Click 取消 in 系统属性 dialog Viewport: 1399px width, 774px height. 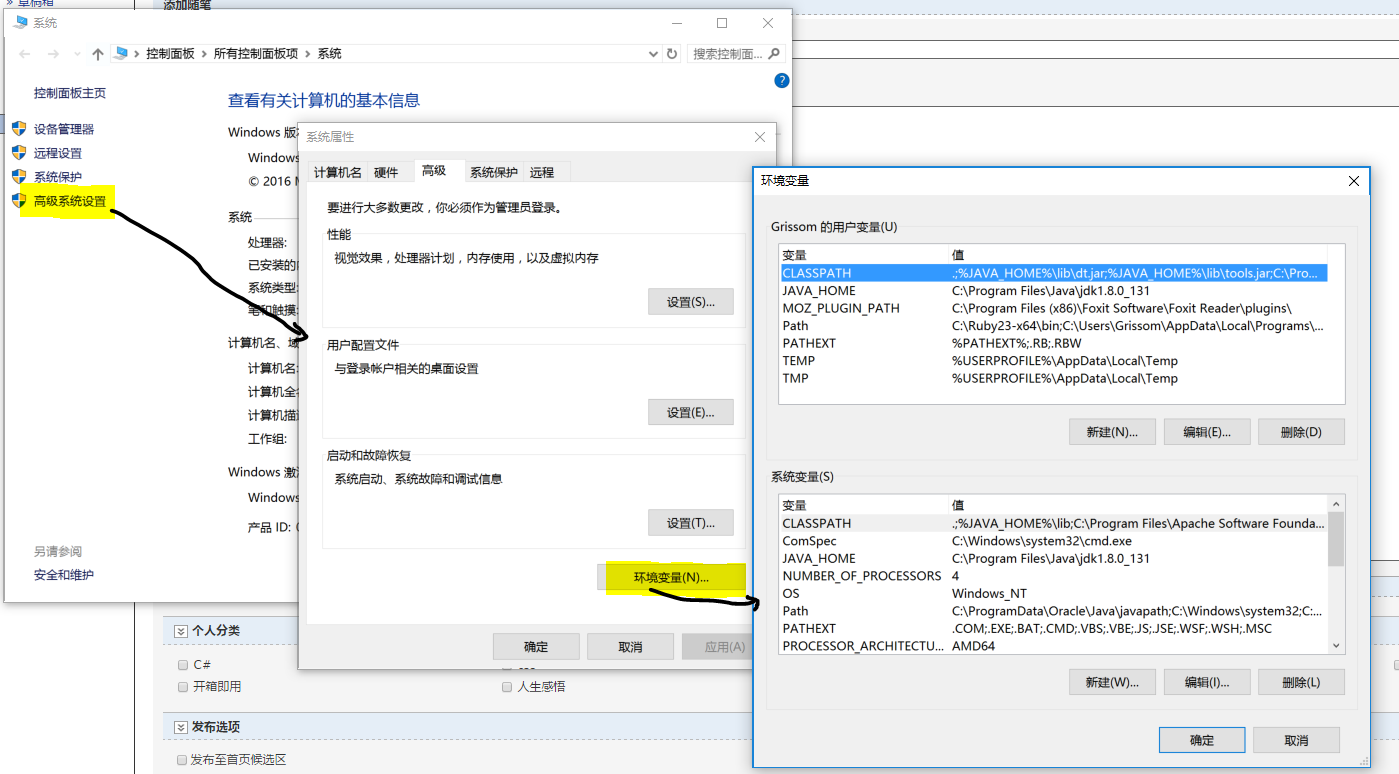630,646
